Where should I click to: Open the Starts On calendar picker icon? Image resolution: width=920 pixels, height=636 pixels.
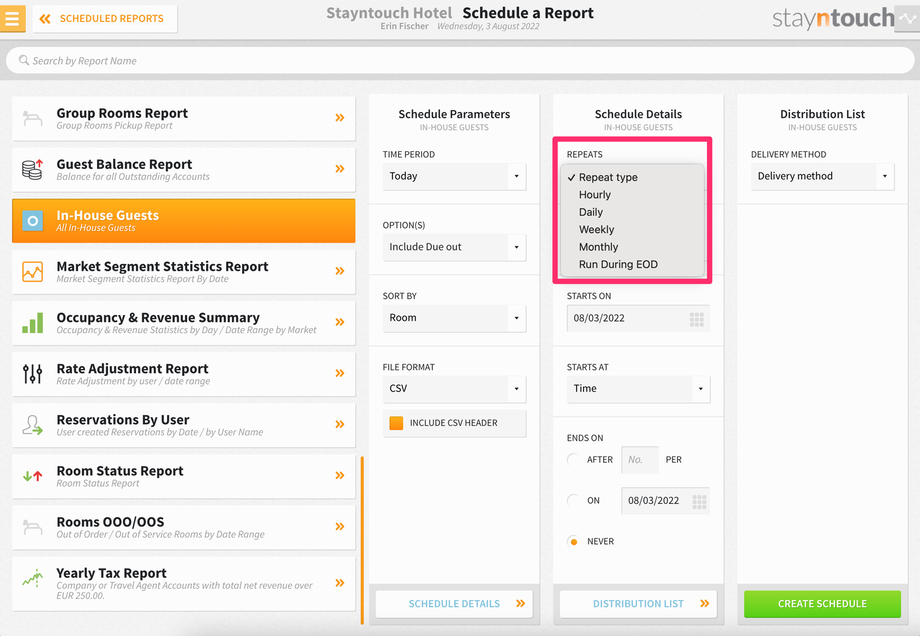tap(696, 319)
